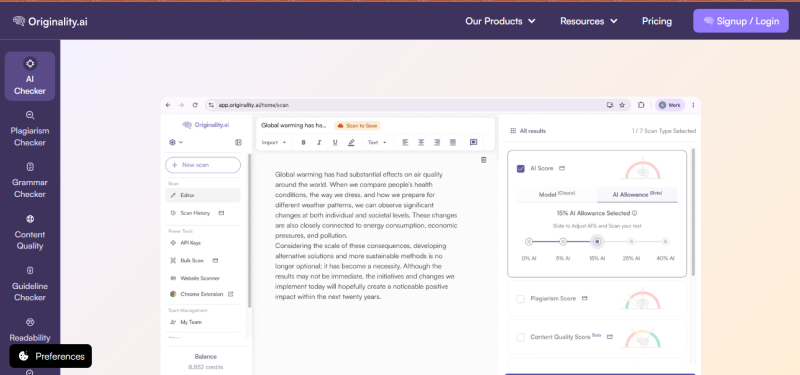Click info icon beside 15% AI Allowance Selected
800x375 pixels.
(x=635, y=213)
